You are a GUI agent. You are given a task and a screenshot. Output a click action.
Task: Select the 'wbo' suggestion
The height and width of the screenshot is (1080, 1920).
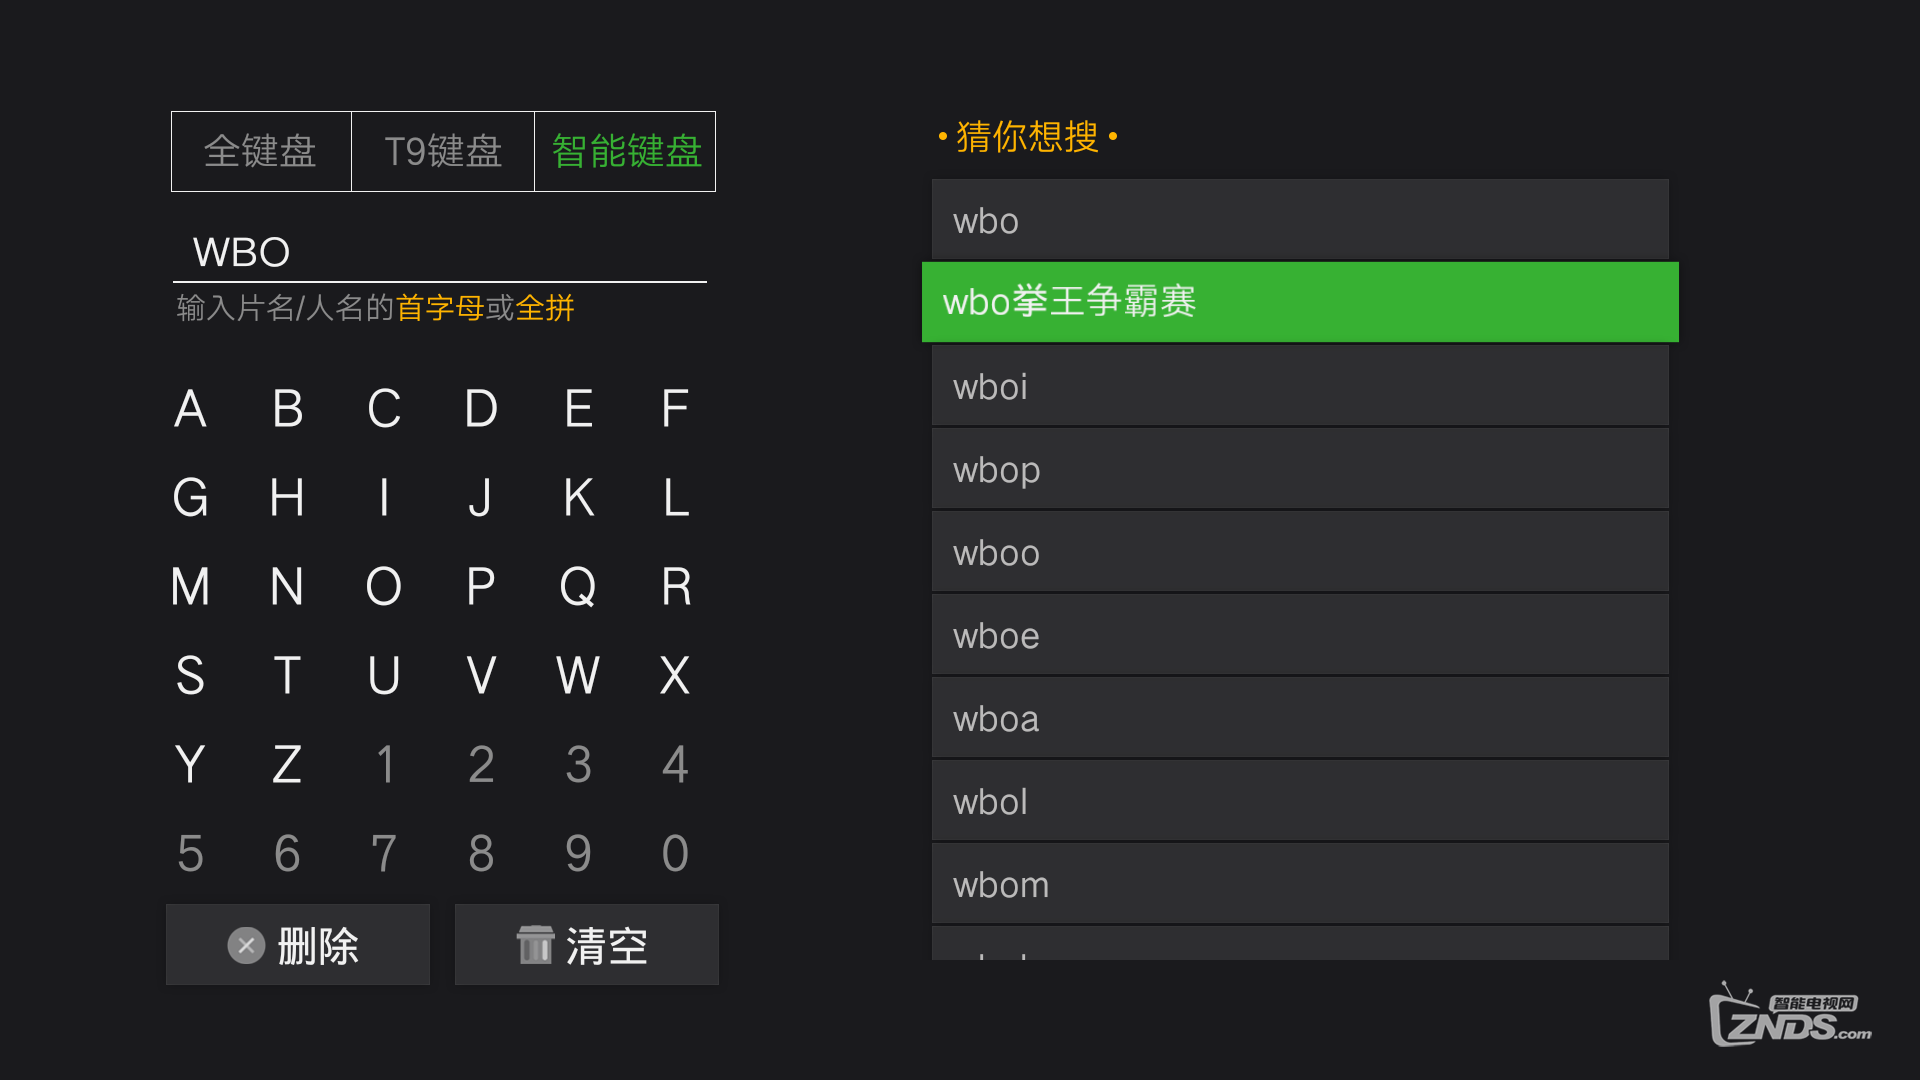click(x=1300, y=220)
